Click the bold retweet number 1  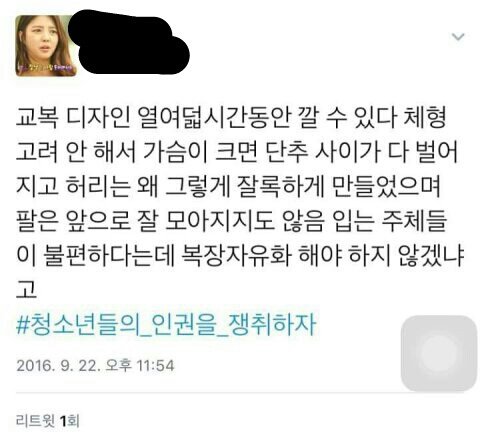(63, 421)
